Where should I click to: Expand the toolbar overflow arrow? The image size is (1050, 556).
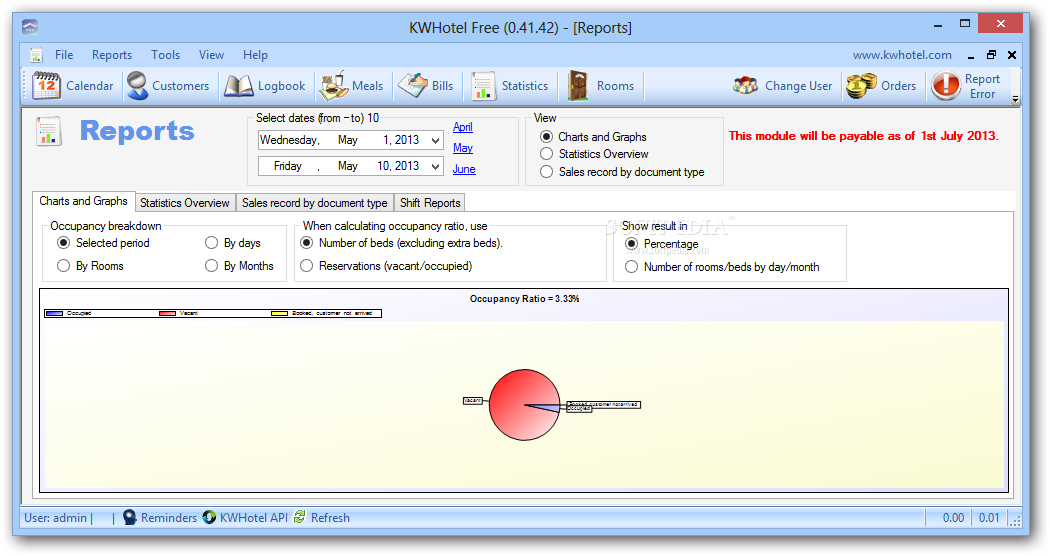pyautogui.click(x=1015, y=98)
